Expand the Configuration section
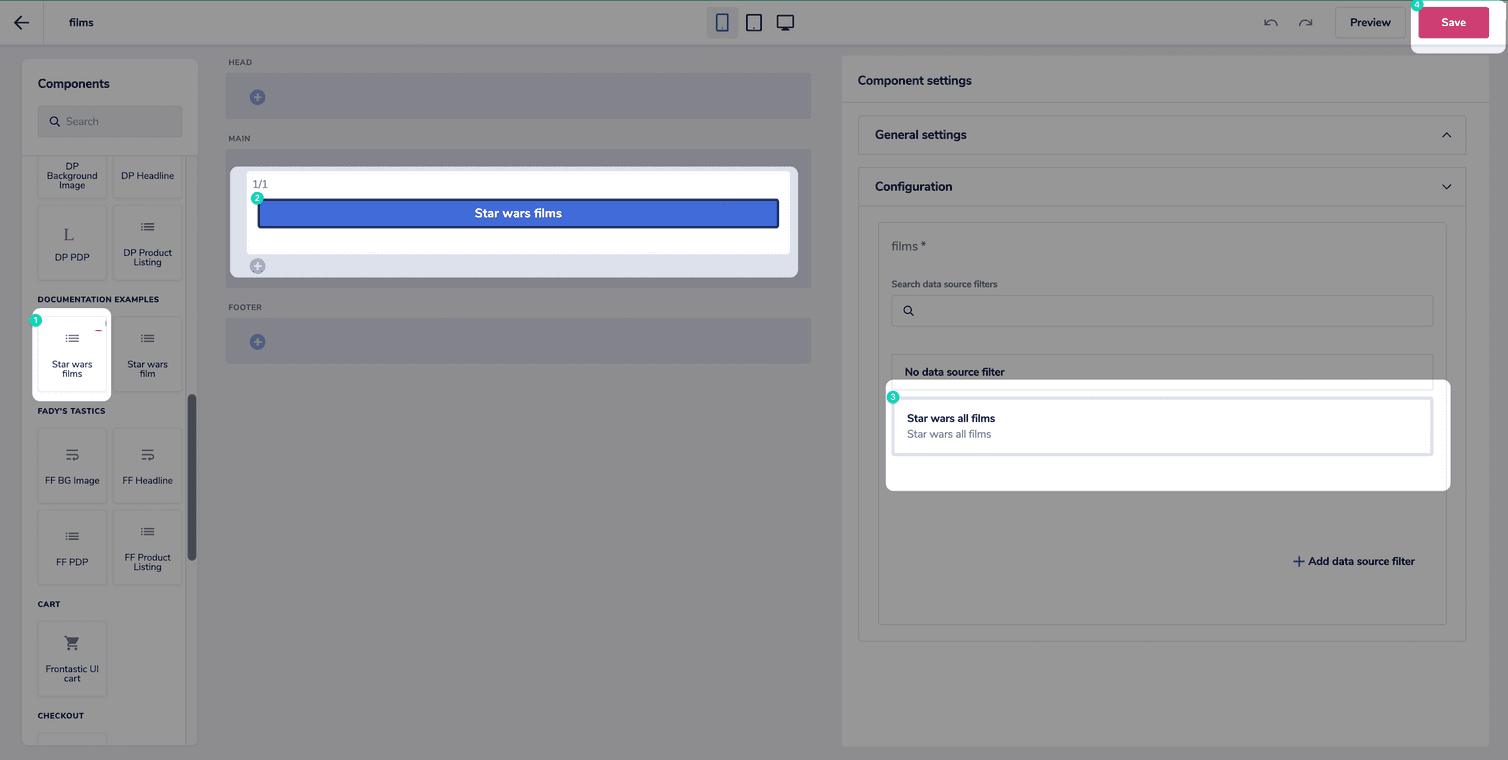Screen dimensions: 1508x760 click(1161, 186)
